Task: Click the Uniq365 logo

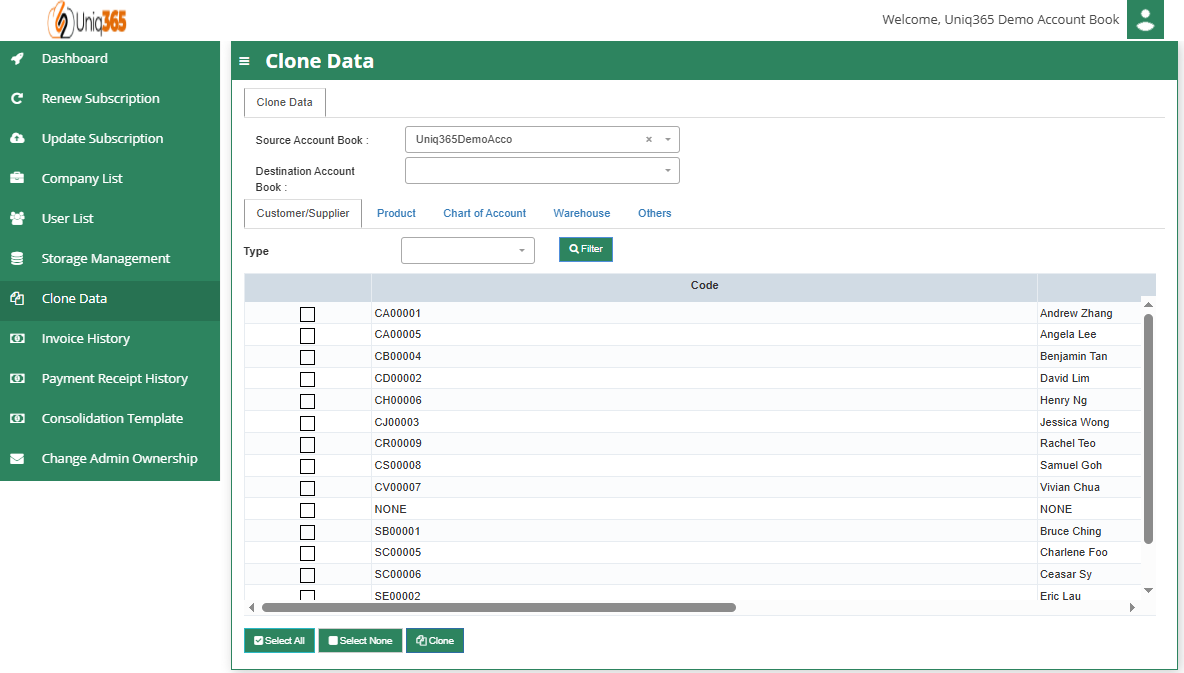Action: [87, 20]
